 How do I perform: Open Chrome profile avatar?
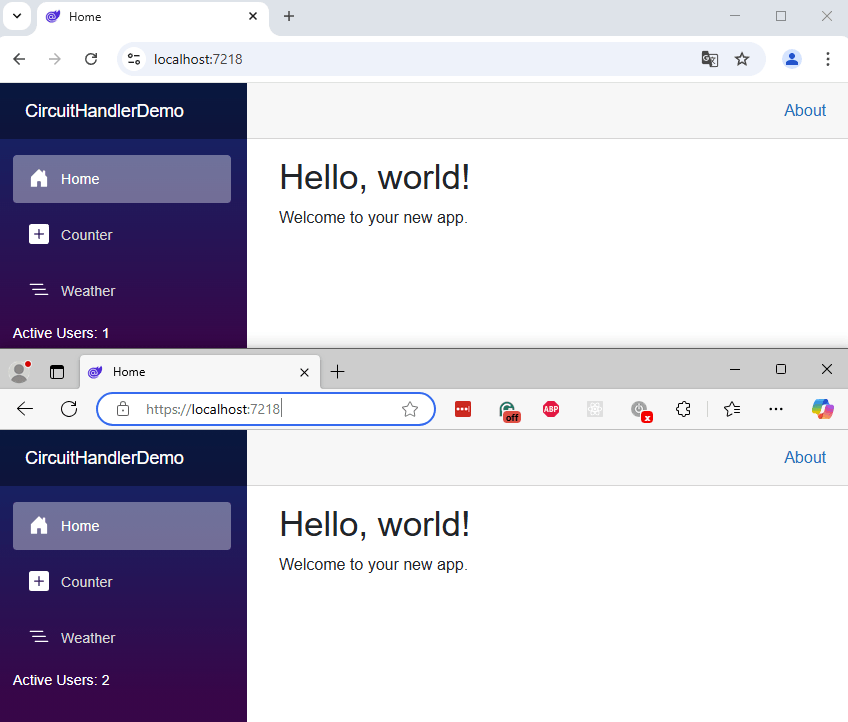792,59
